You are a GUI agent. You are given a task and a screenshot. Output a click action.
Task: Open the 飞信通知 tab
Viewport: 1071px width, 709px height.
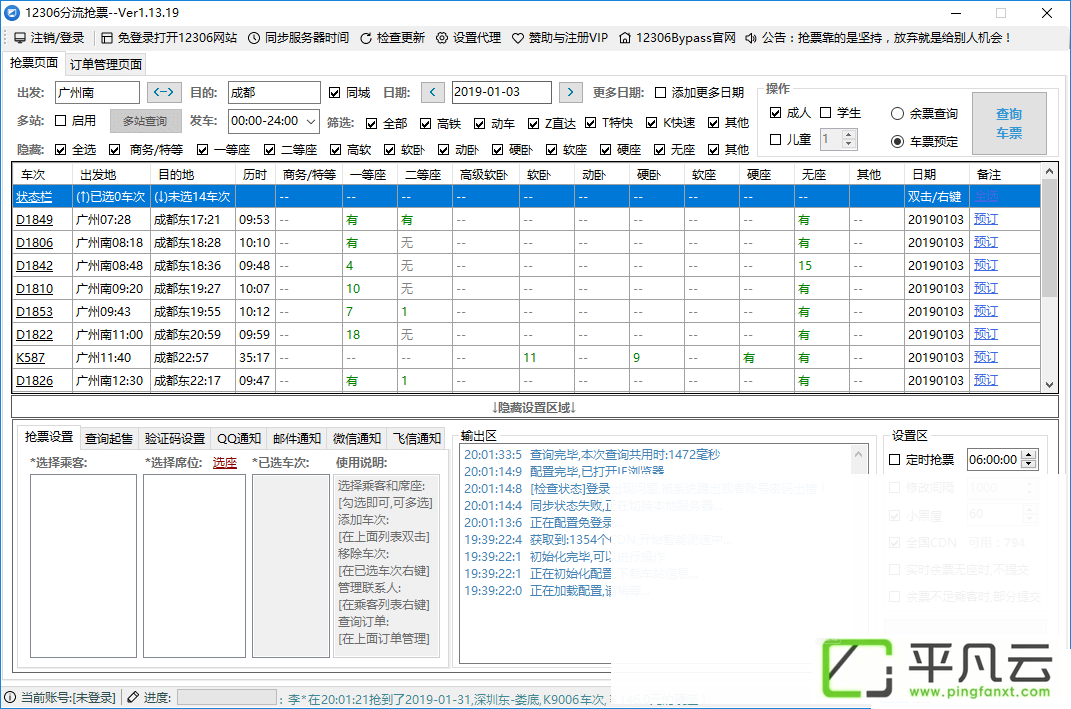pyautogui.click(x=417, y=439)
